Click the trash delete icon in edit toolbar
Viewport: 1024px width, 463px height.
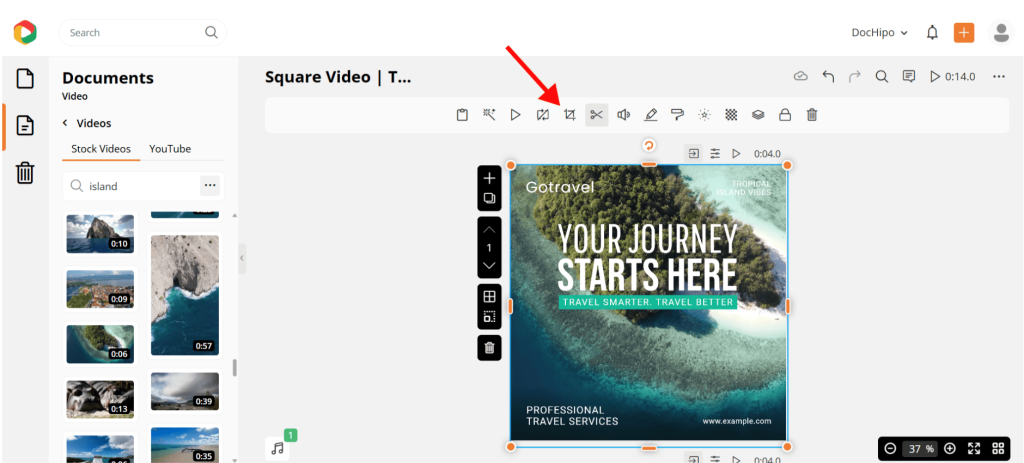pyautogui.click(x=812, y=115)
